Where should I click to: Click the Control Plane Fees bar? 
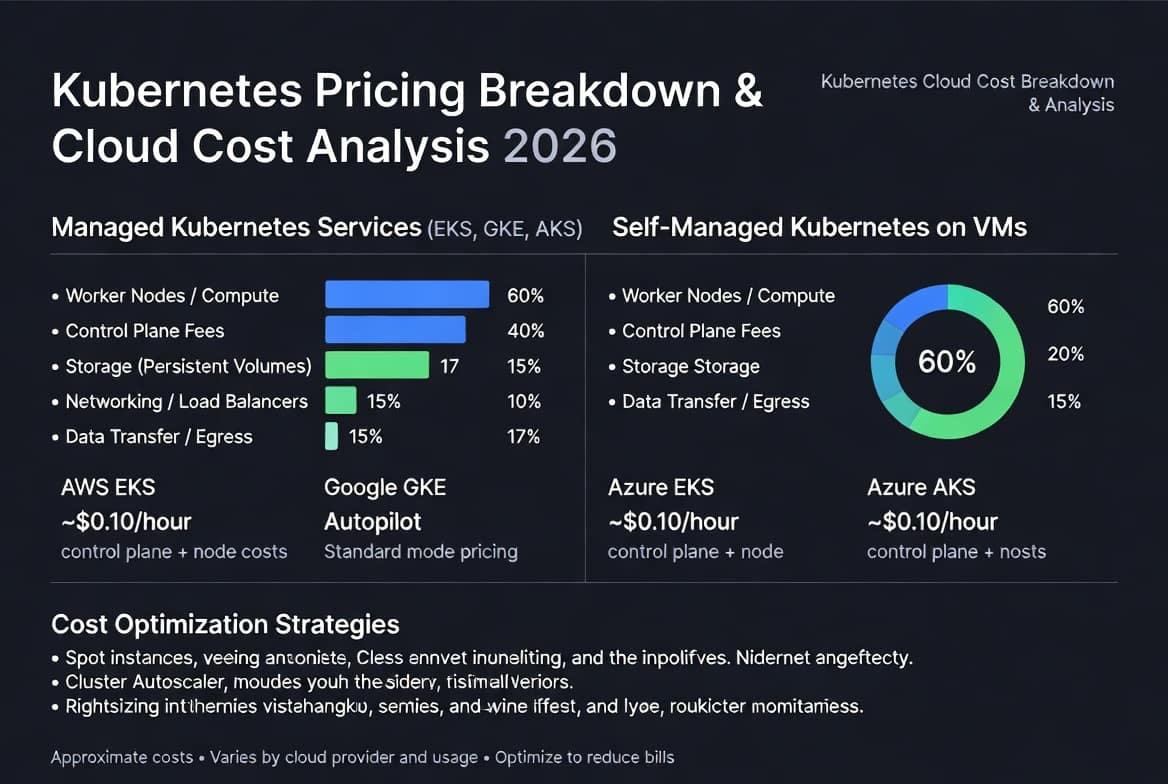[x=396, y=329]
